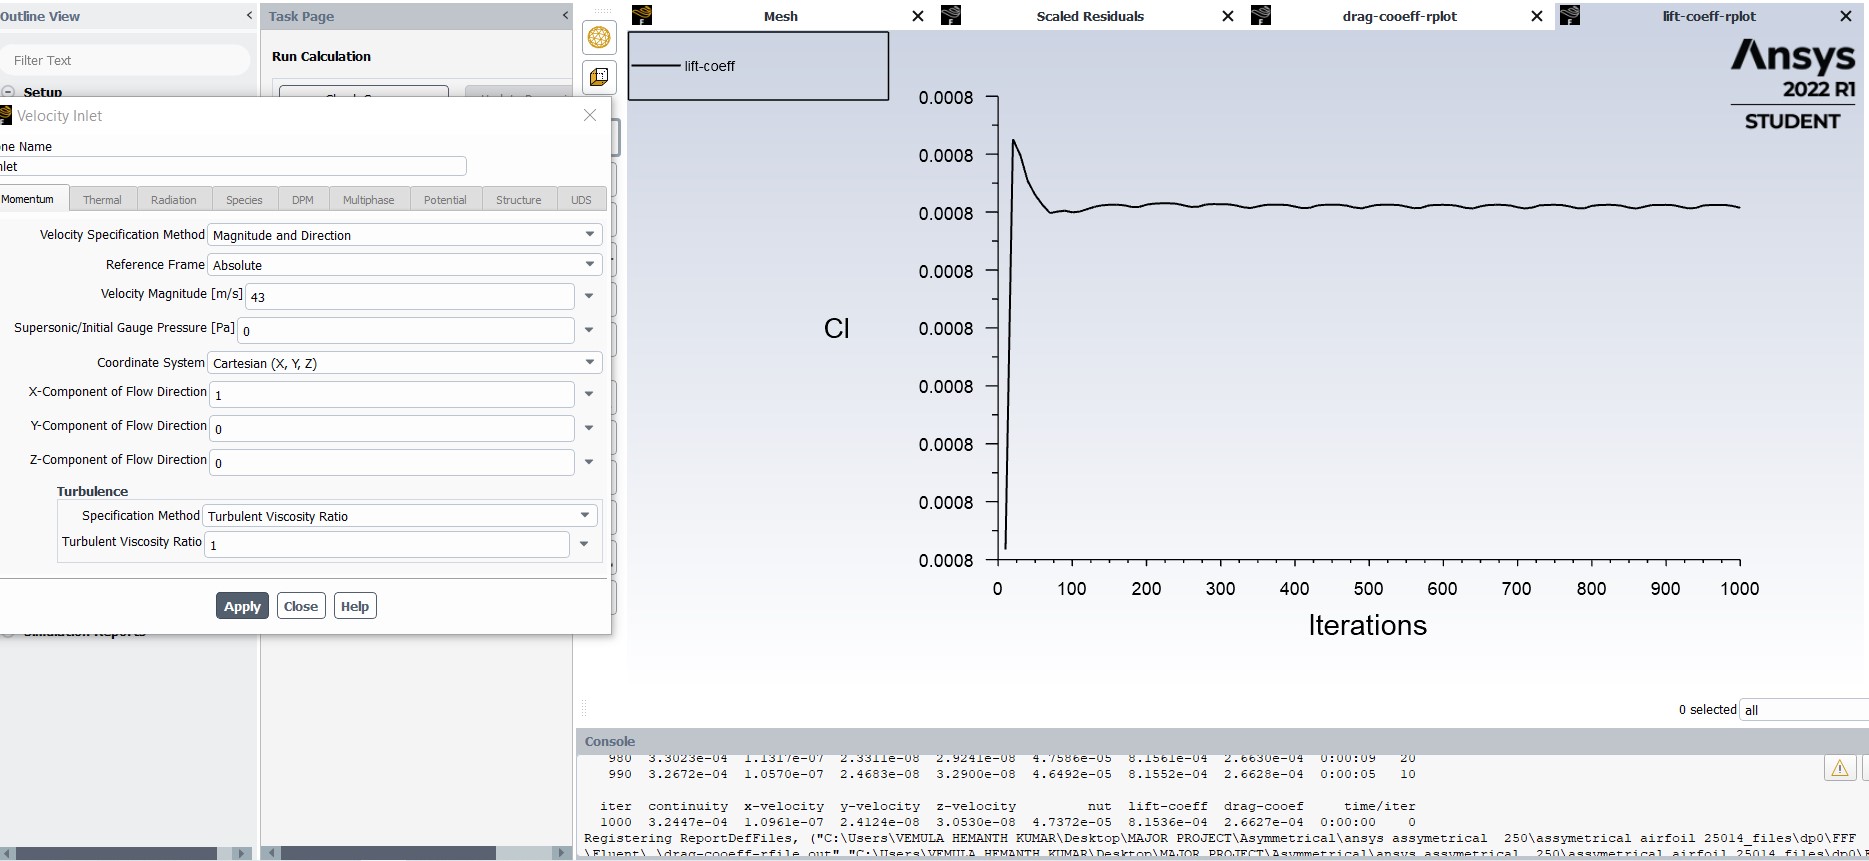Collapse the Task Page panel chevron
Screen dimensions: 1869x861
tap(565, 16)
